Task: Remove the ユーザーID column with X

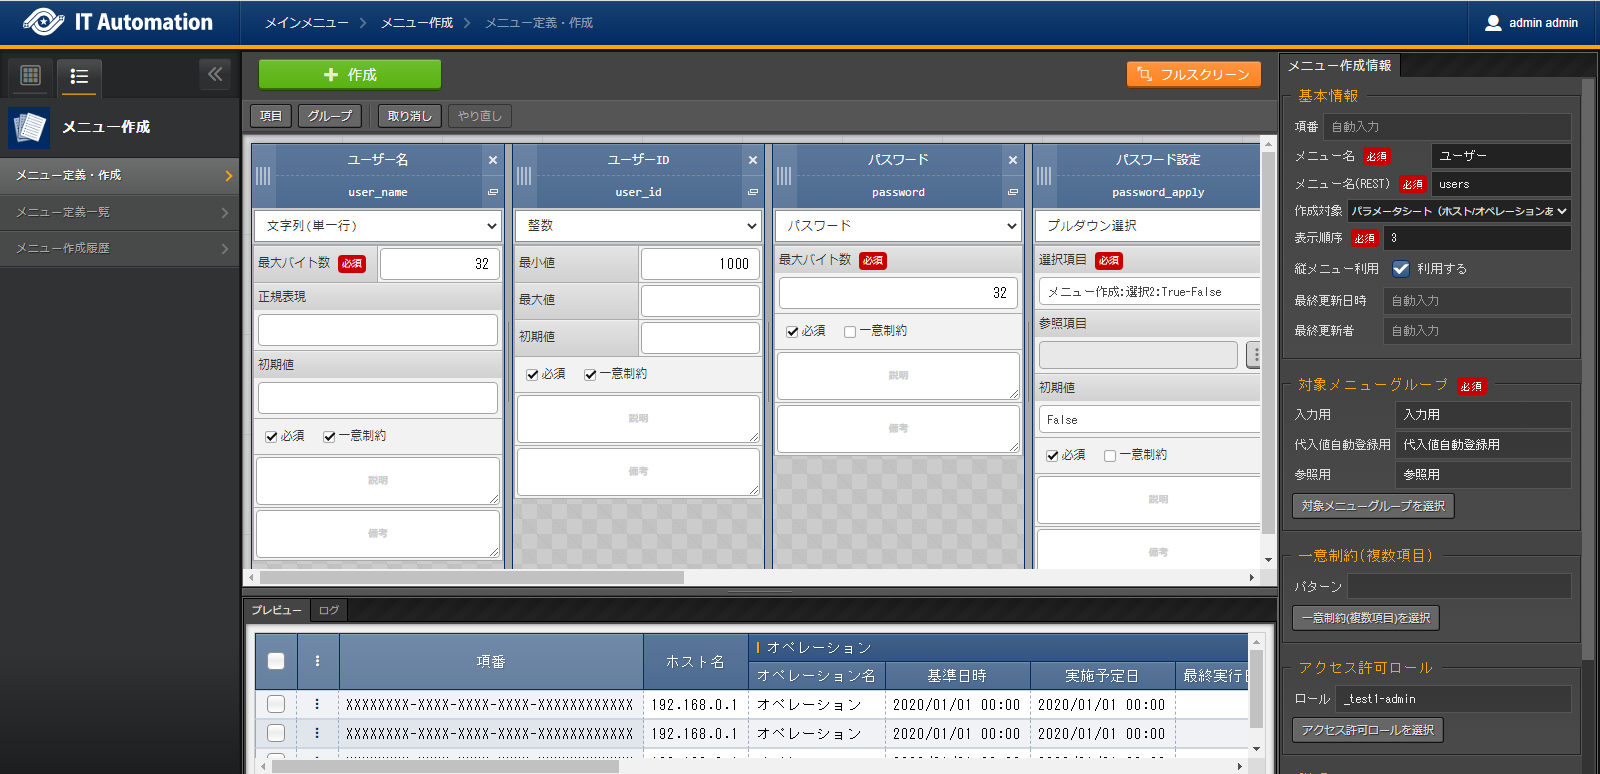Action: click(x=753, y=160)
